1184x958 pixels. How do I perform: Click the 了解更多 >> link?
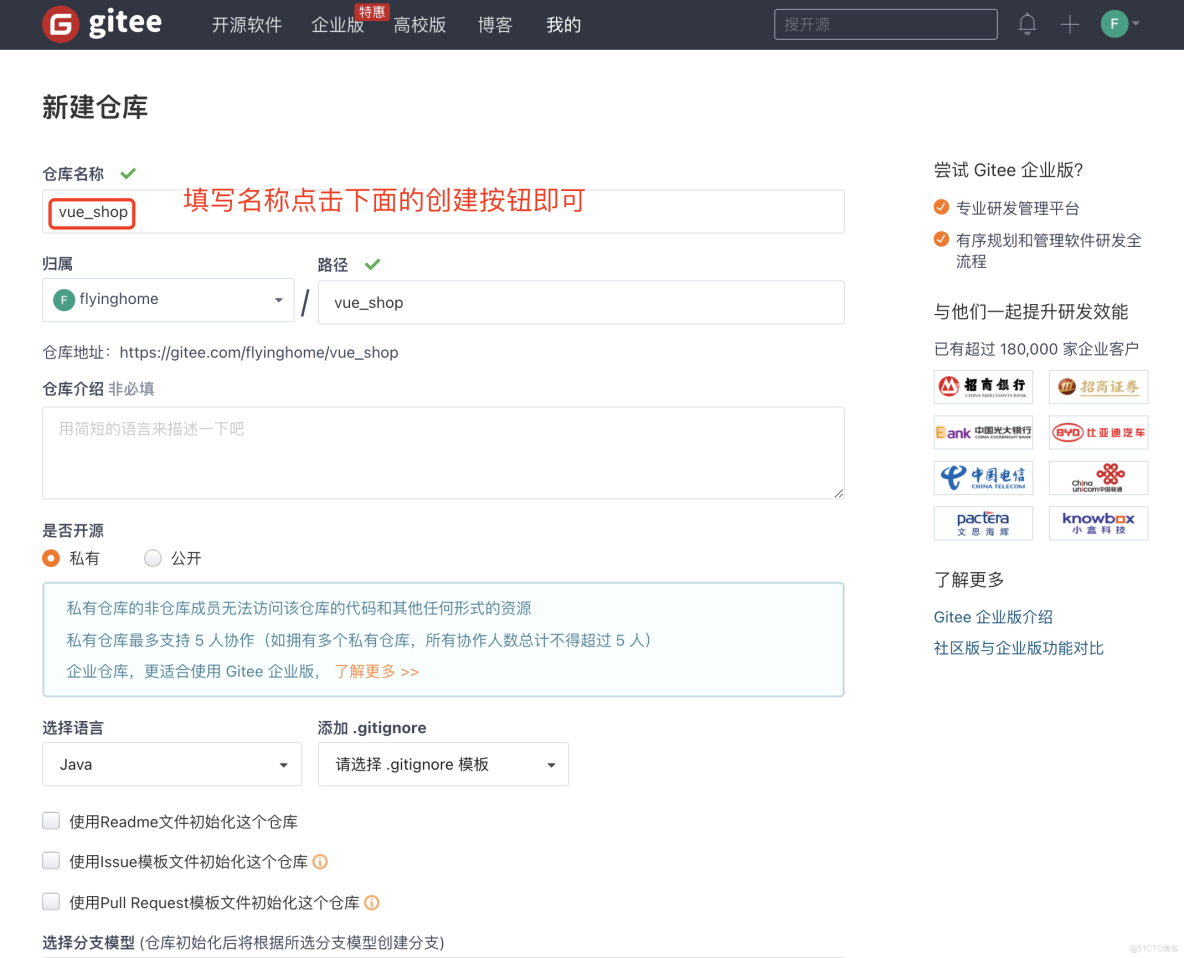(376, 671)
